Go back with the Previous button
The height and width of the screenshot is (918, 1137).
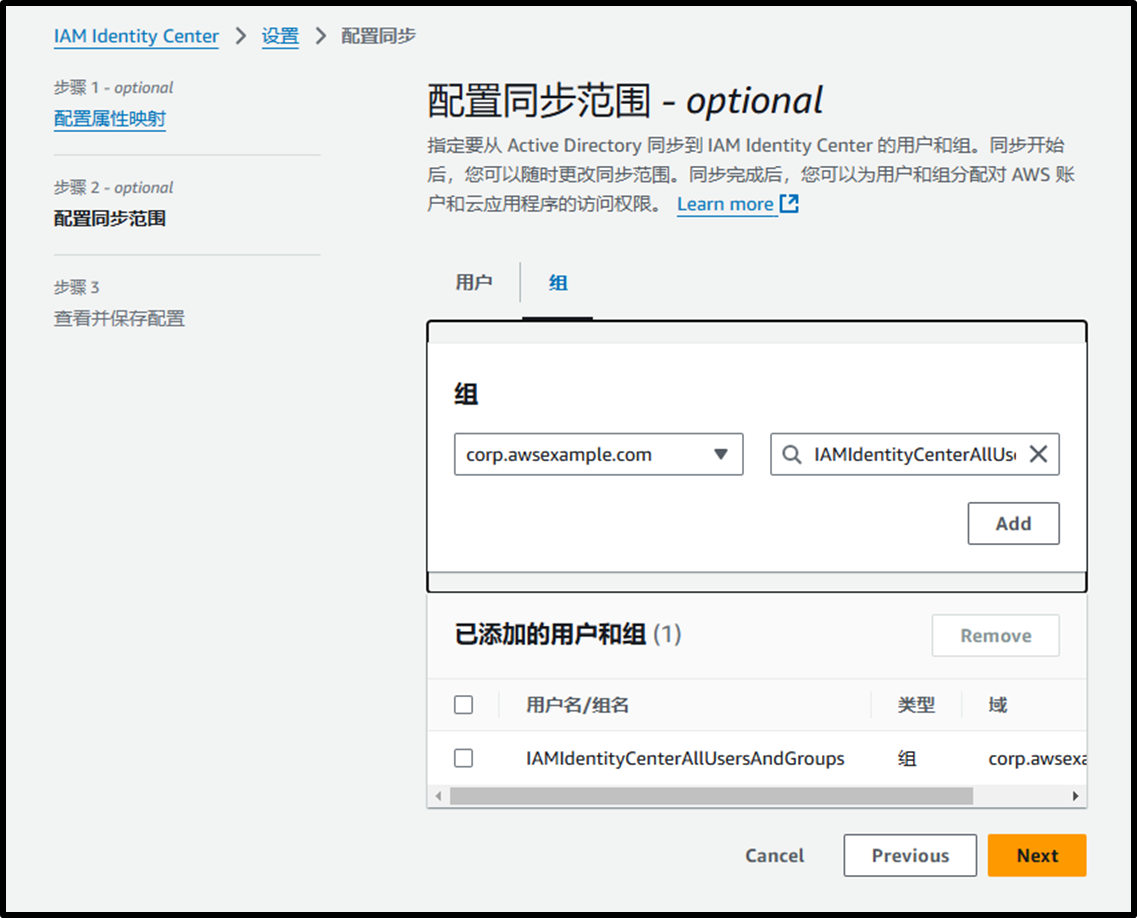(x=910, y=856)
